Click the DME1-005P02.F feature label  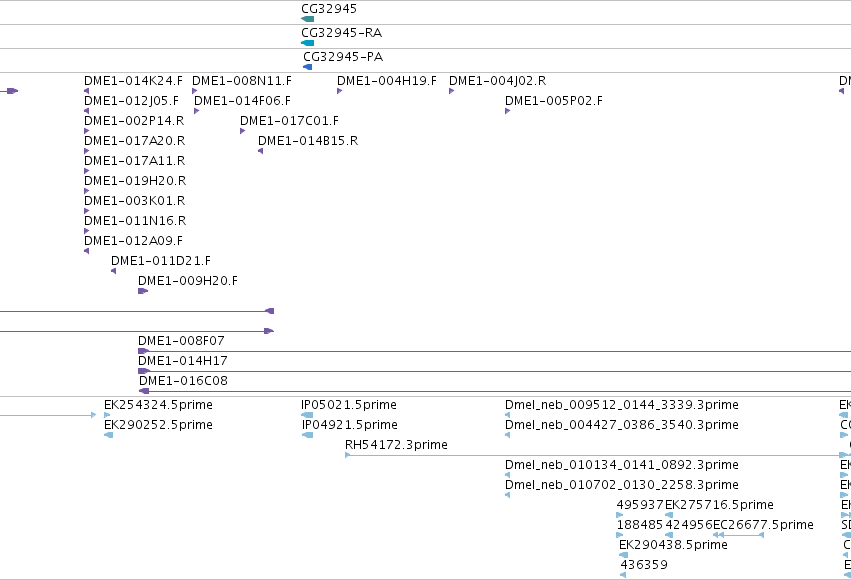click(554, 101)
